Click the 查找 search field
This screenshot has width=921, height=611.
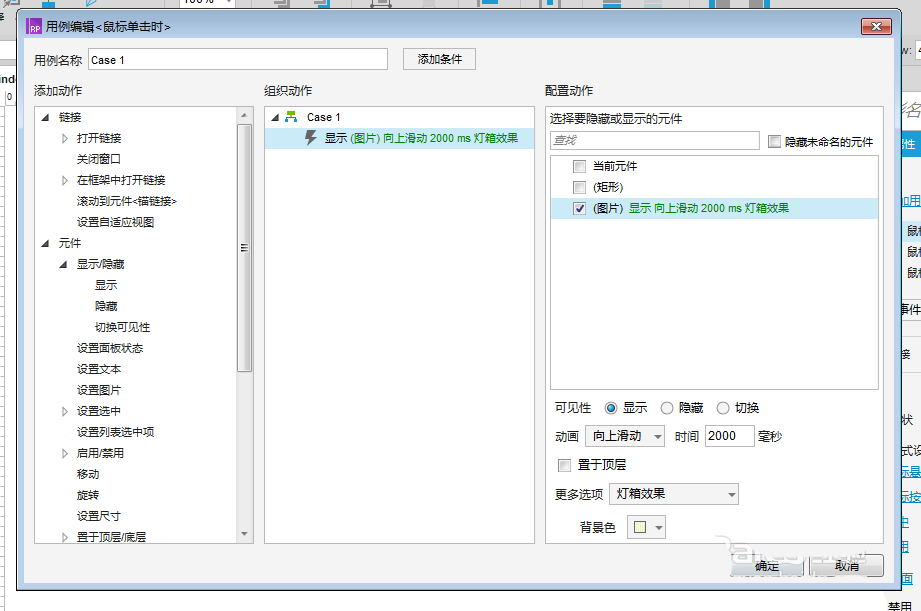pos(655,140)
